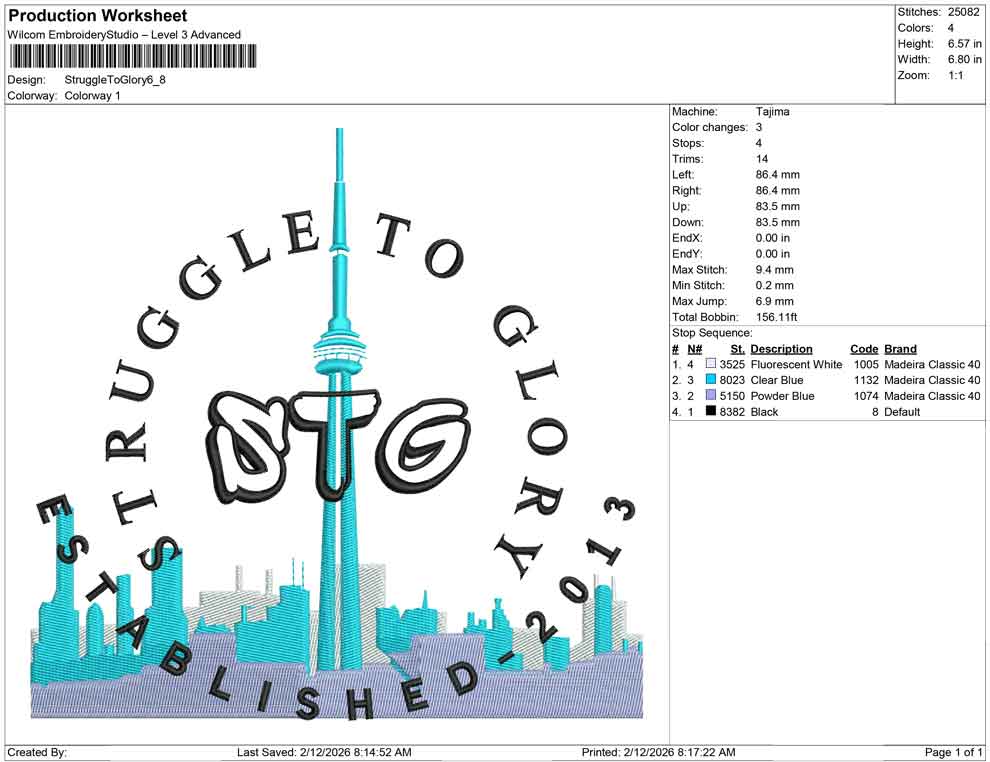The height and width of the screenshot is (762, 990).
Task: Click the Min Stitch value '0.2 mm'
Action: tap(775, 285)
